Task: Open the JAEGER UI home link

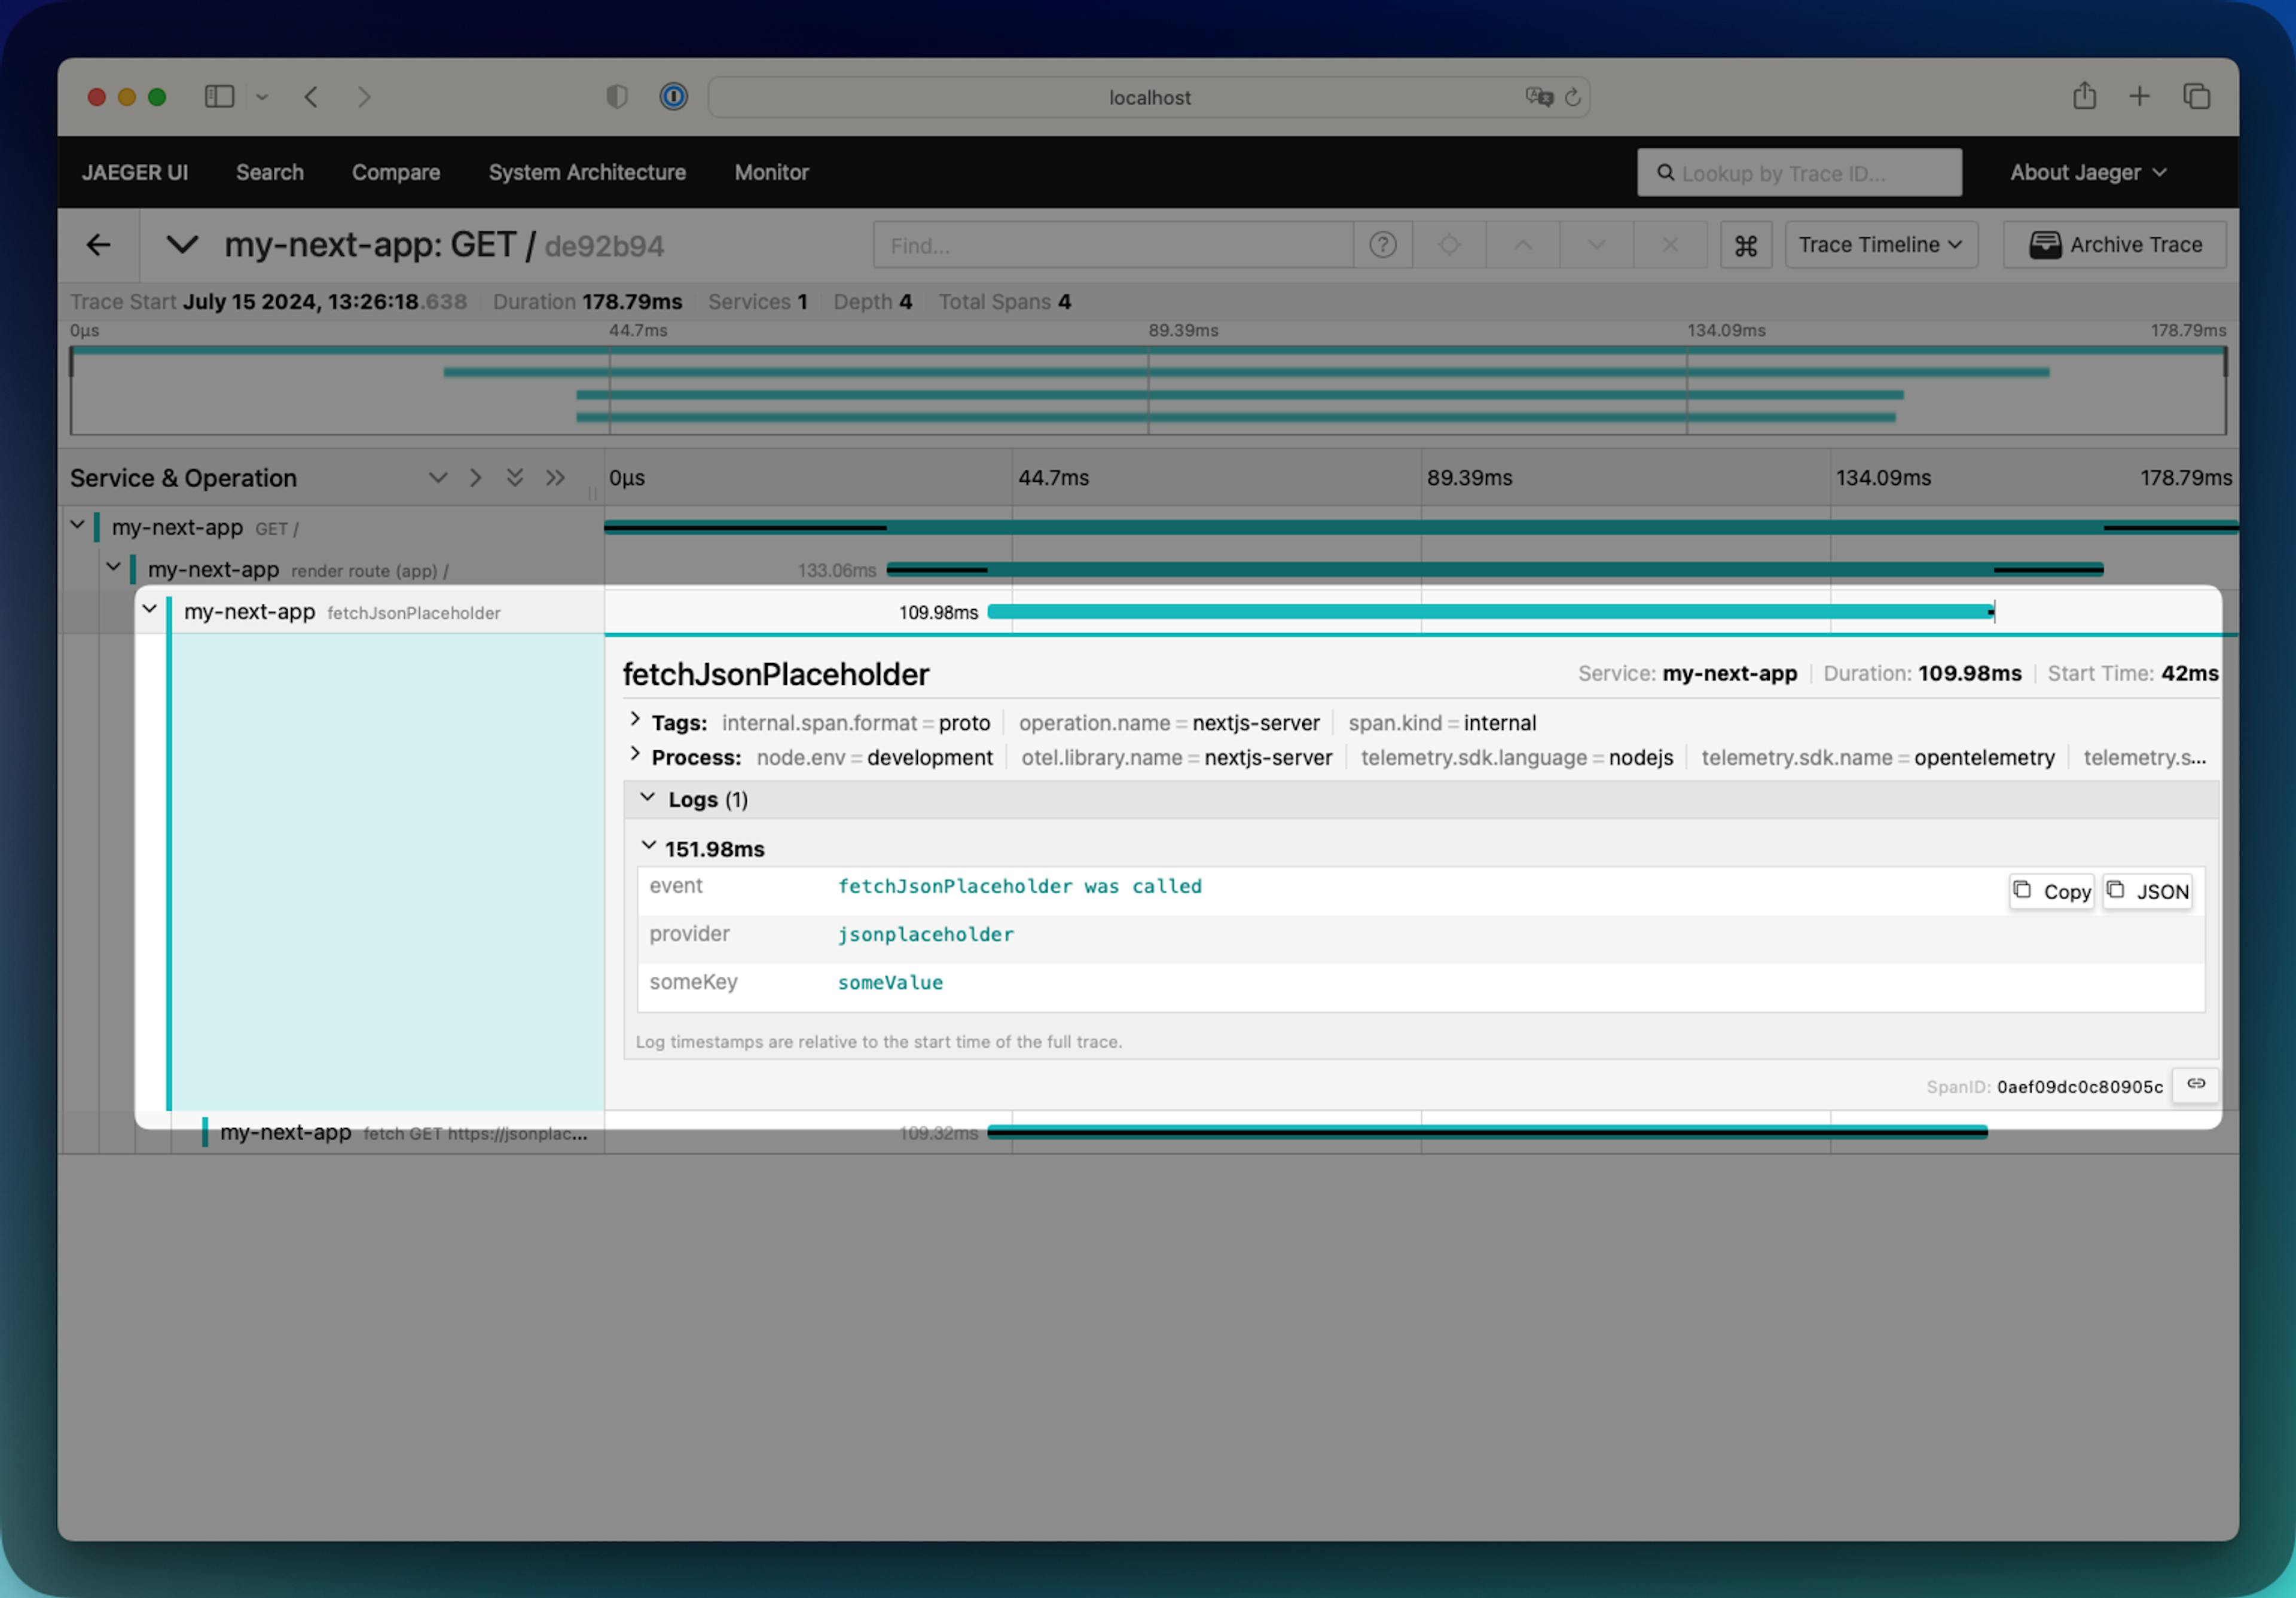Action: pos(135,173)
